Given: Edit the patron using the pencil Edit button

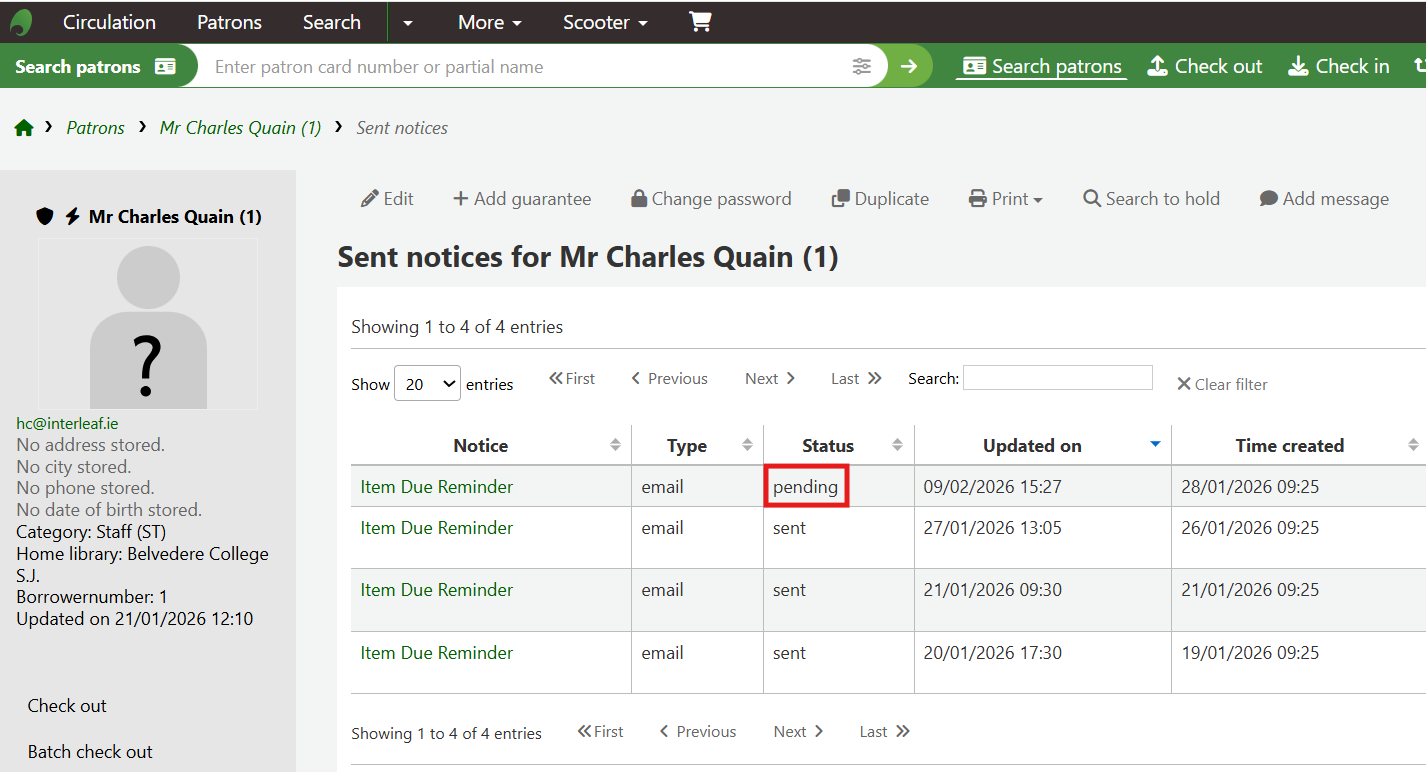Looking at the screenshot, I should click(387, 199).
